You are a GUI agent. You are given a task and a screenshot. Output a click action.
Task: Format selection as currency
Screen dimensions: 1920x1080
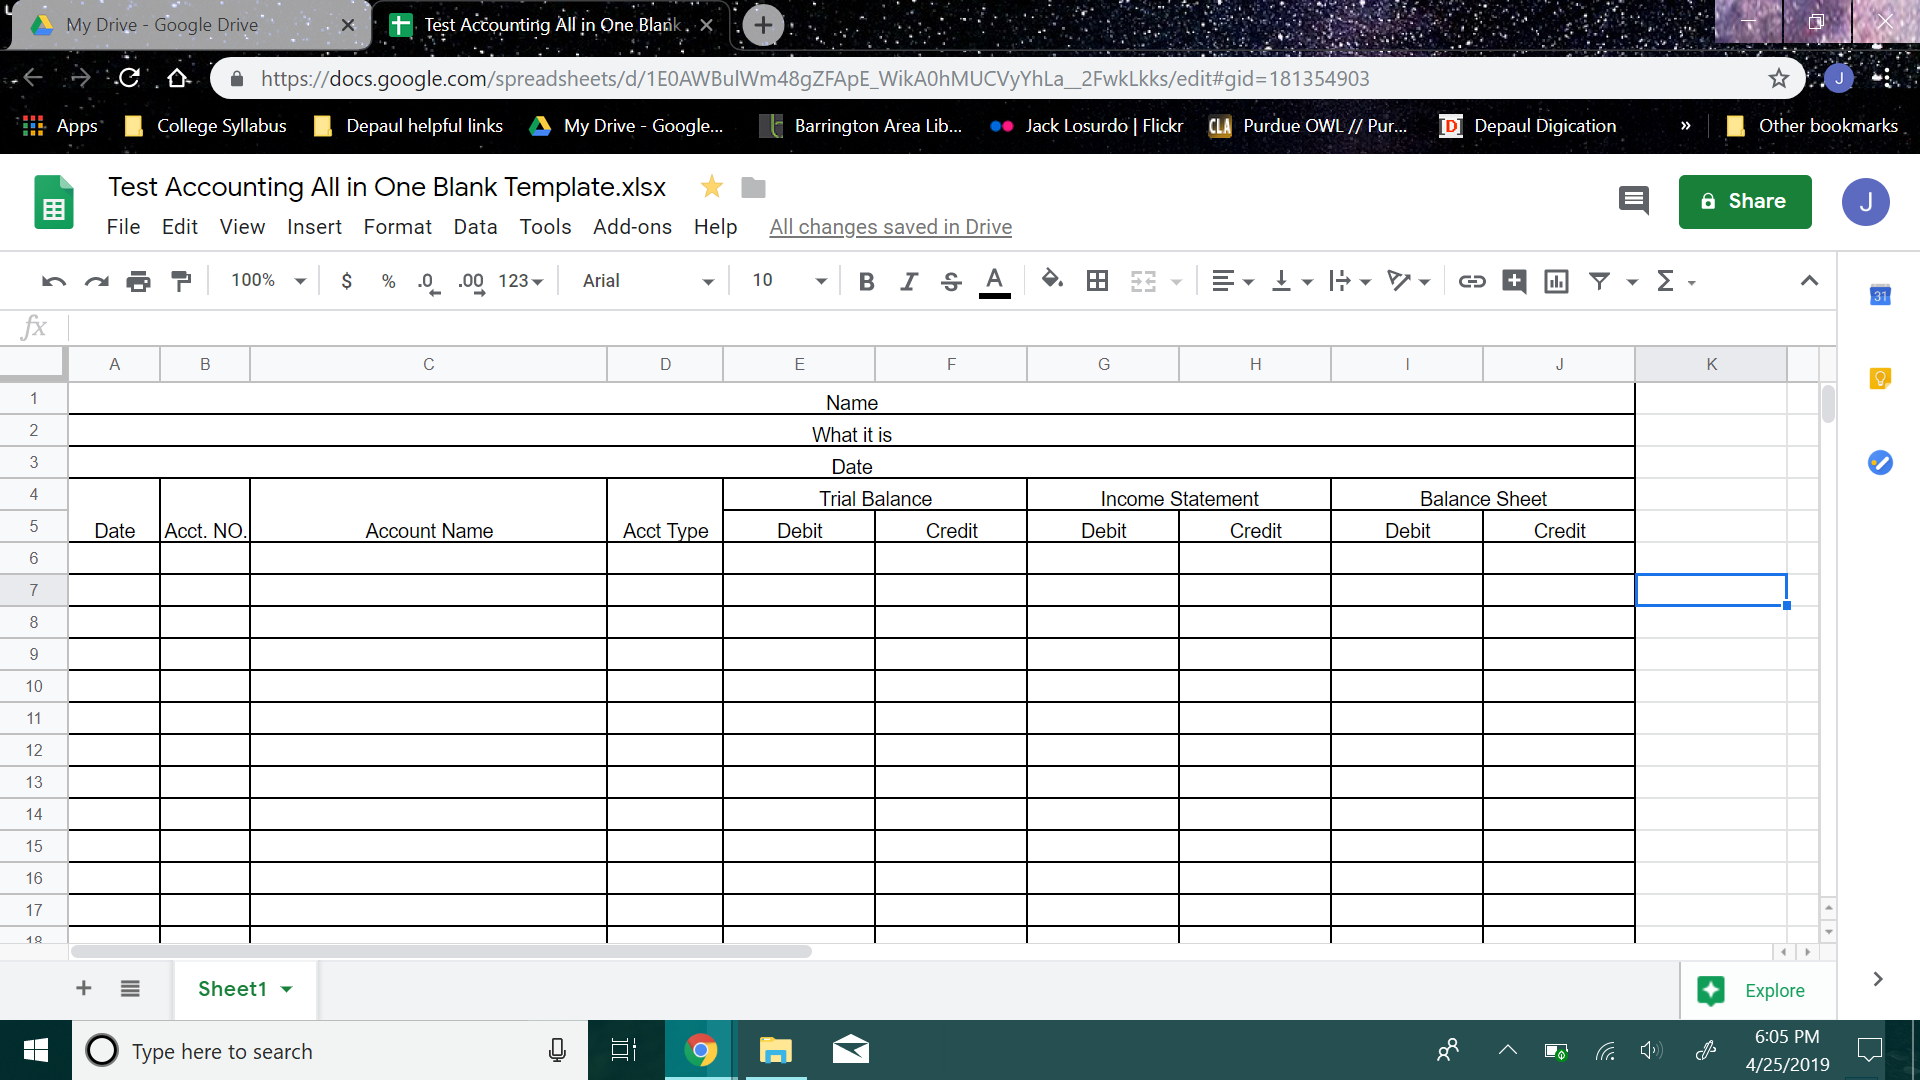coord(347,281)
